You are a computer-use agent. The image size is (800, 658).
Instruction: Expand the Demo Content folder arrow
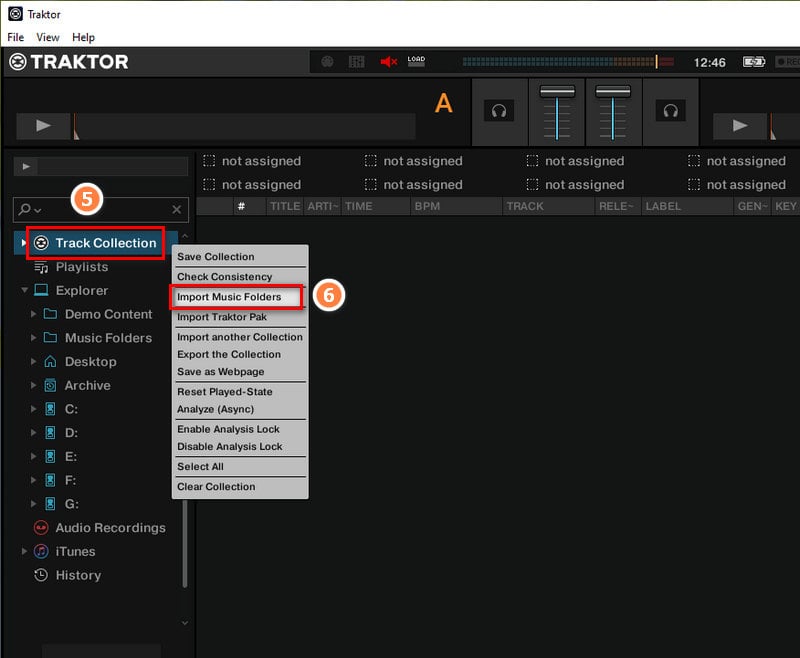[33, 314]
